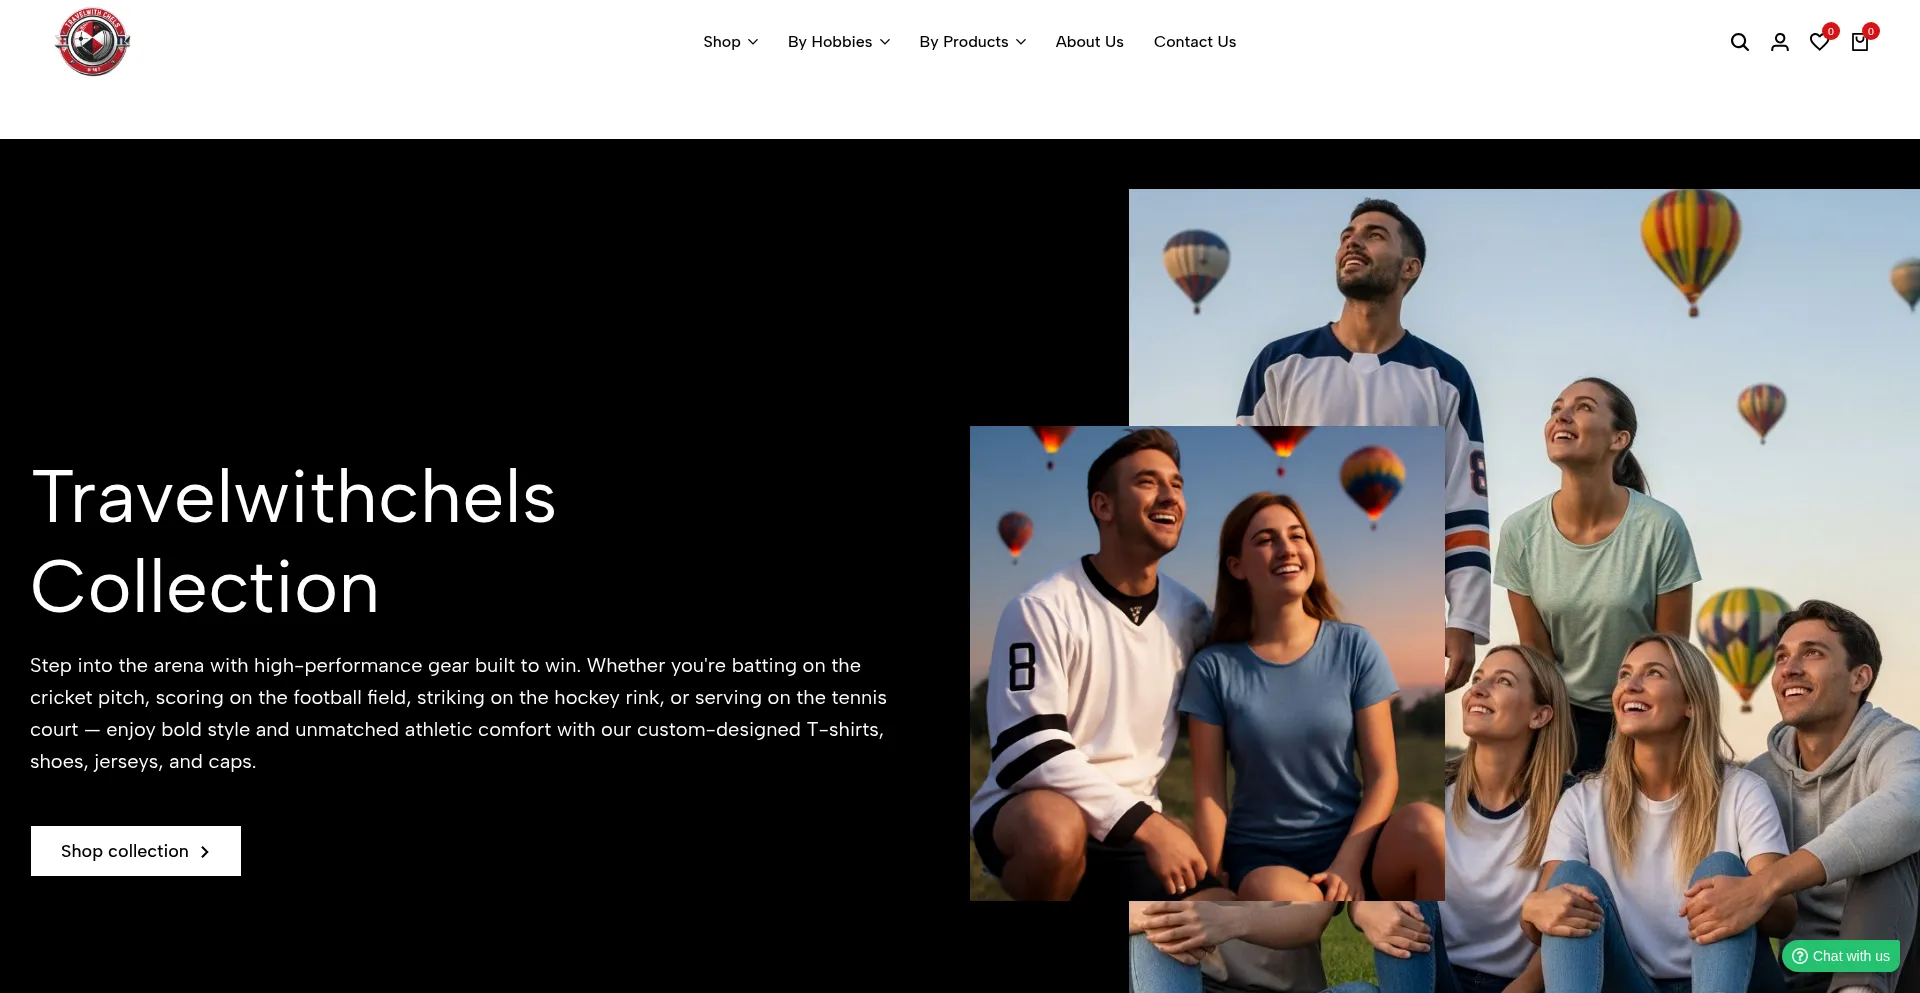1920x993 pixels.
Task: Click the Travelwithchels round logo
Action: pyautogui.click(x=92, y=41)
